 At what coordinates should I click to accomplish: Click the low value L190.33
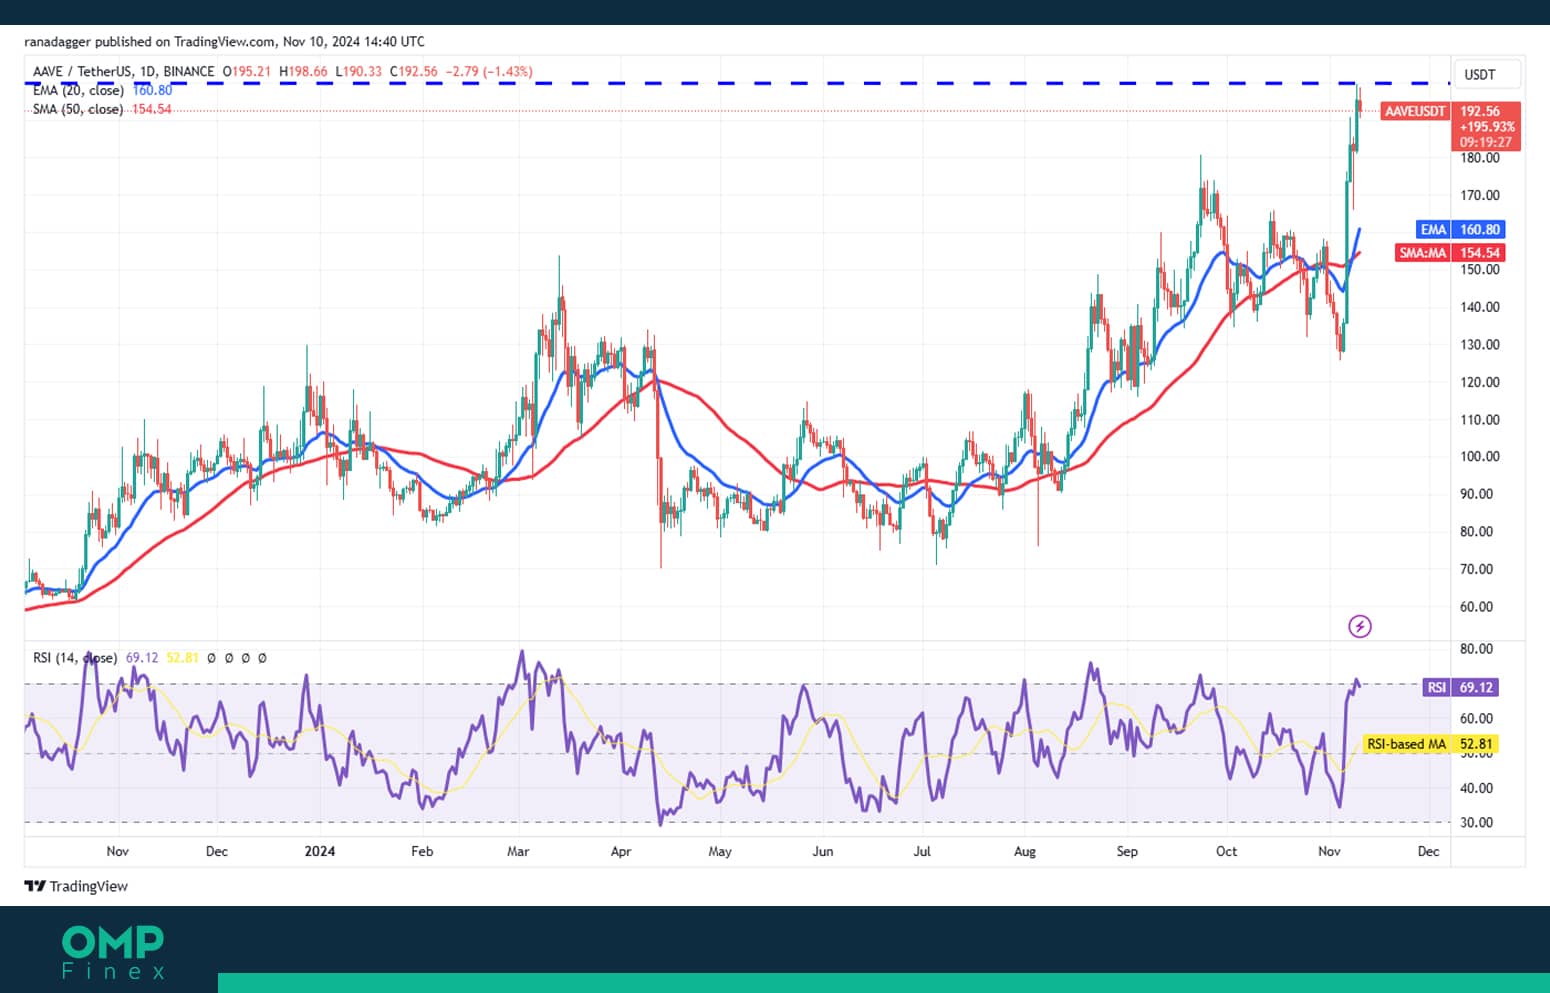[358, 72]
